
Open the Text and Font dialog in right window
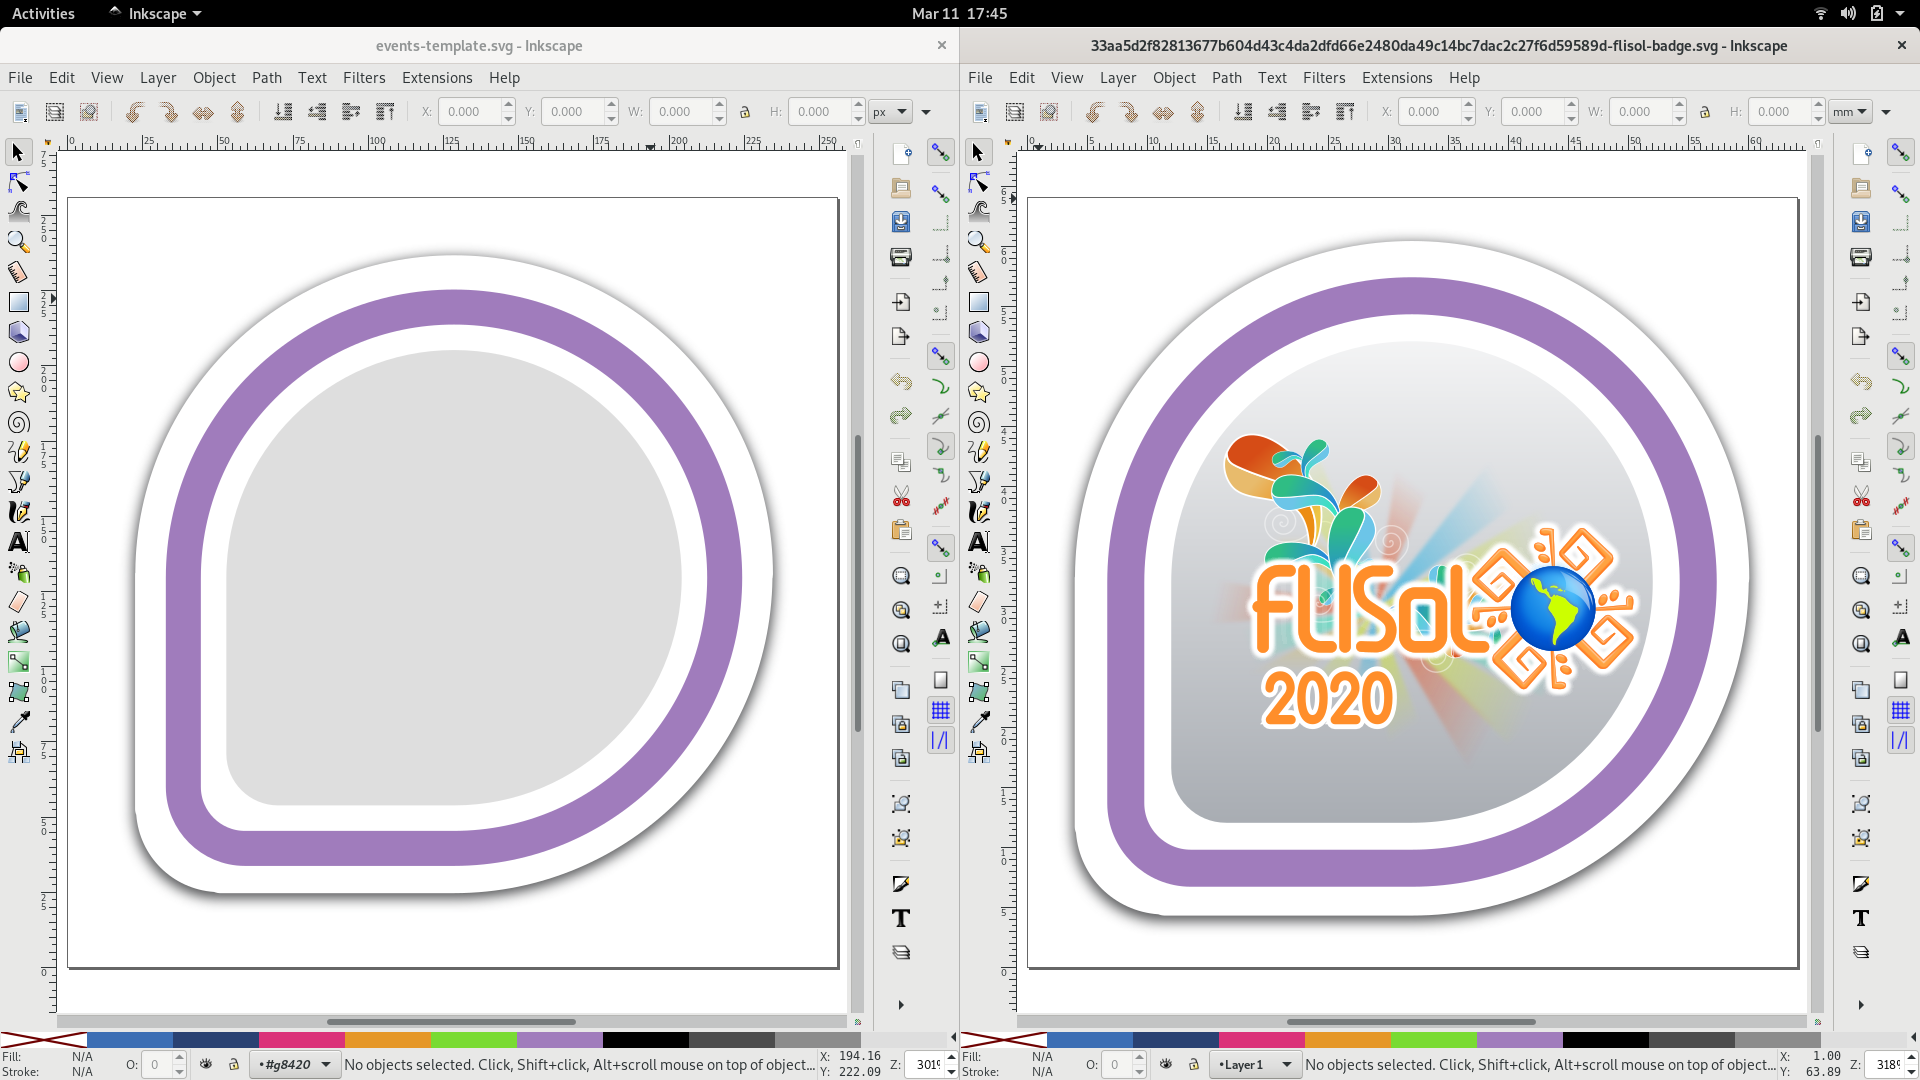pyautogui.click(x=1861, y=918)
